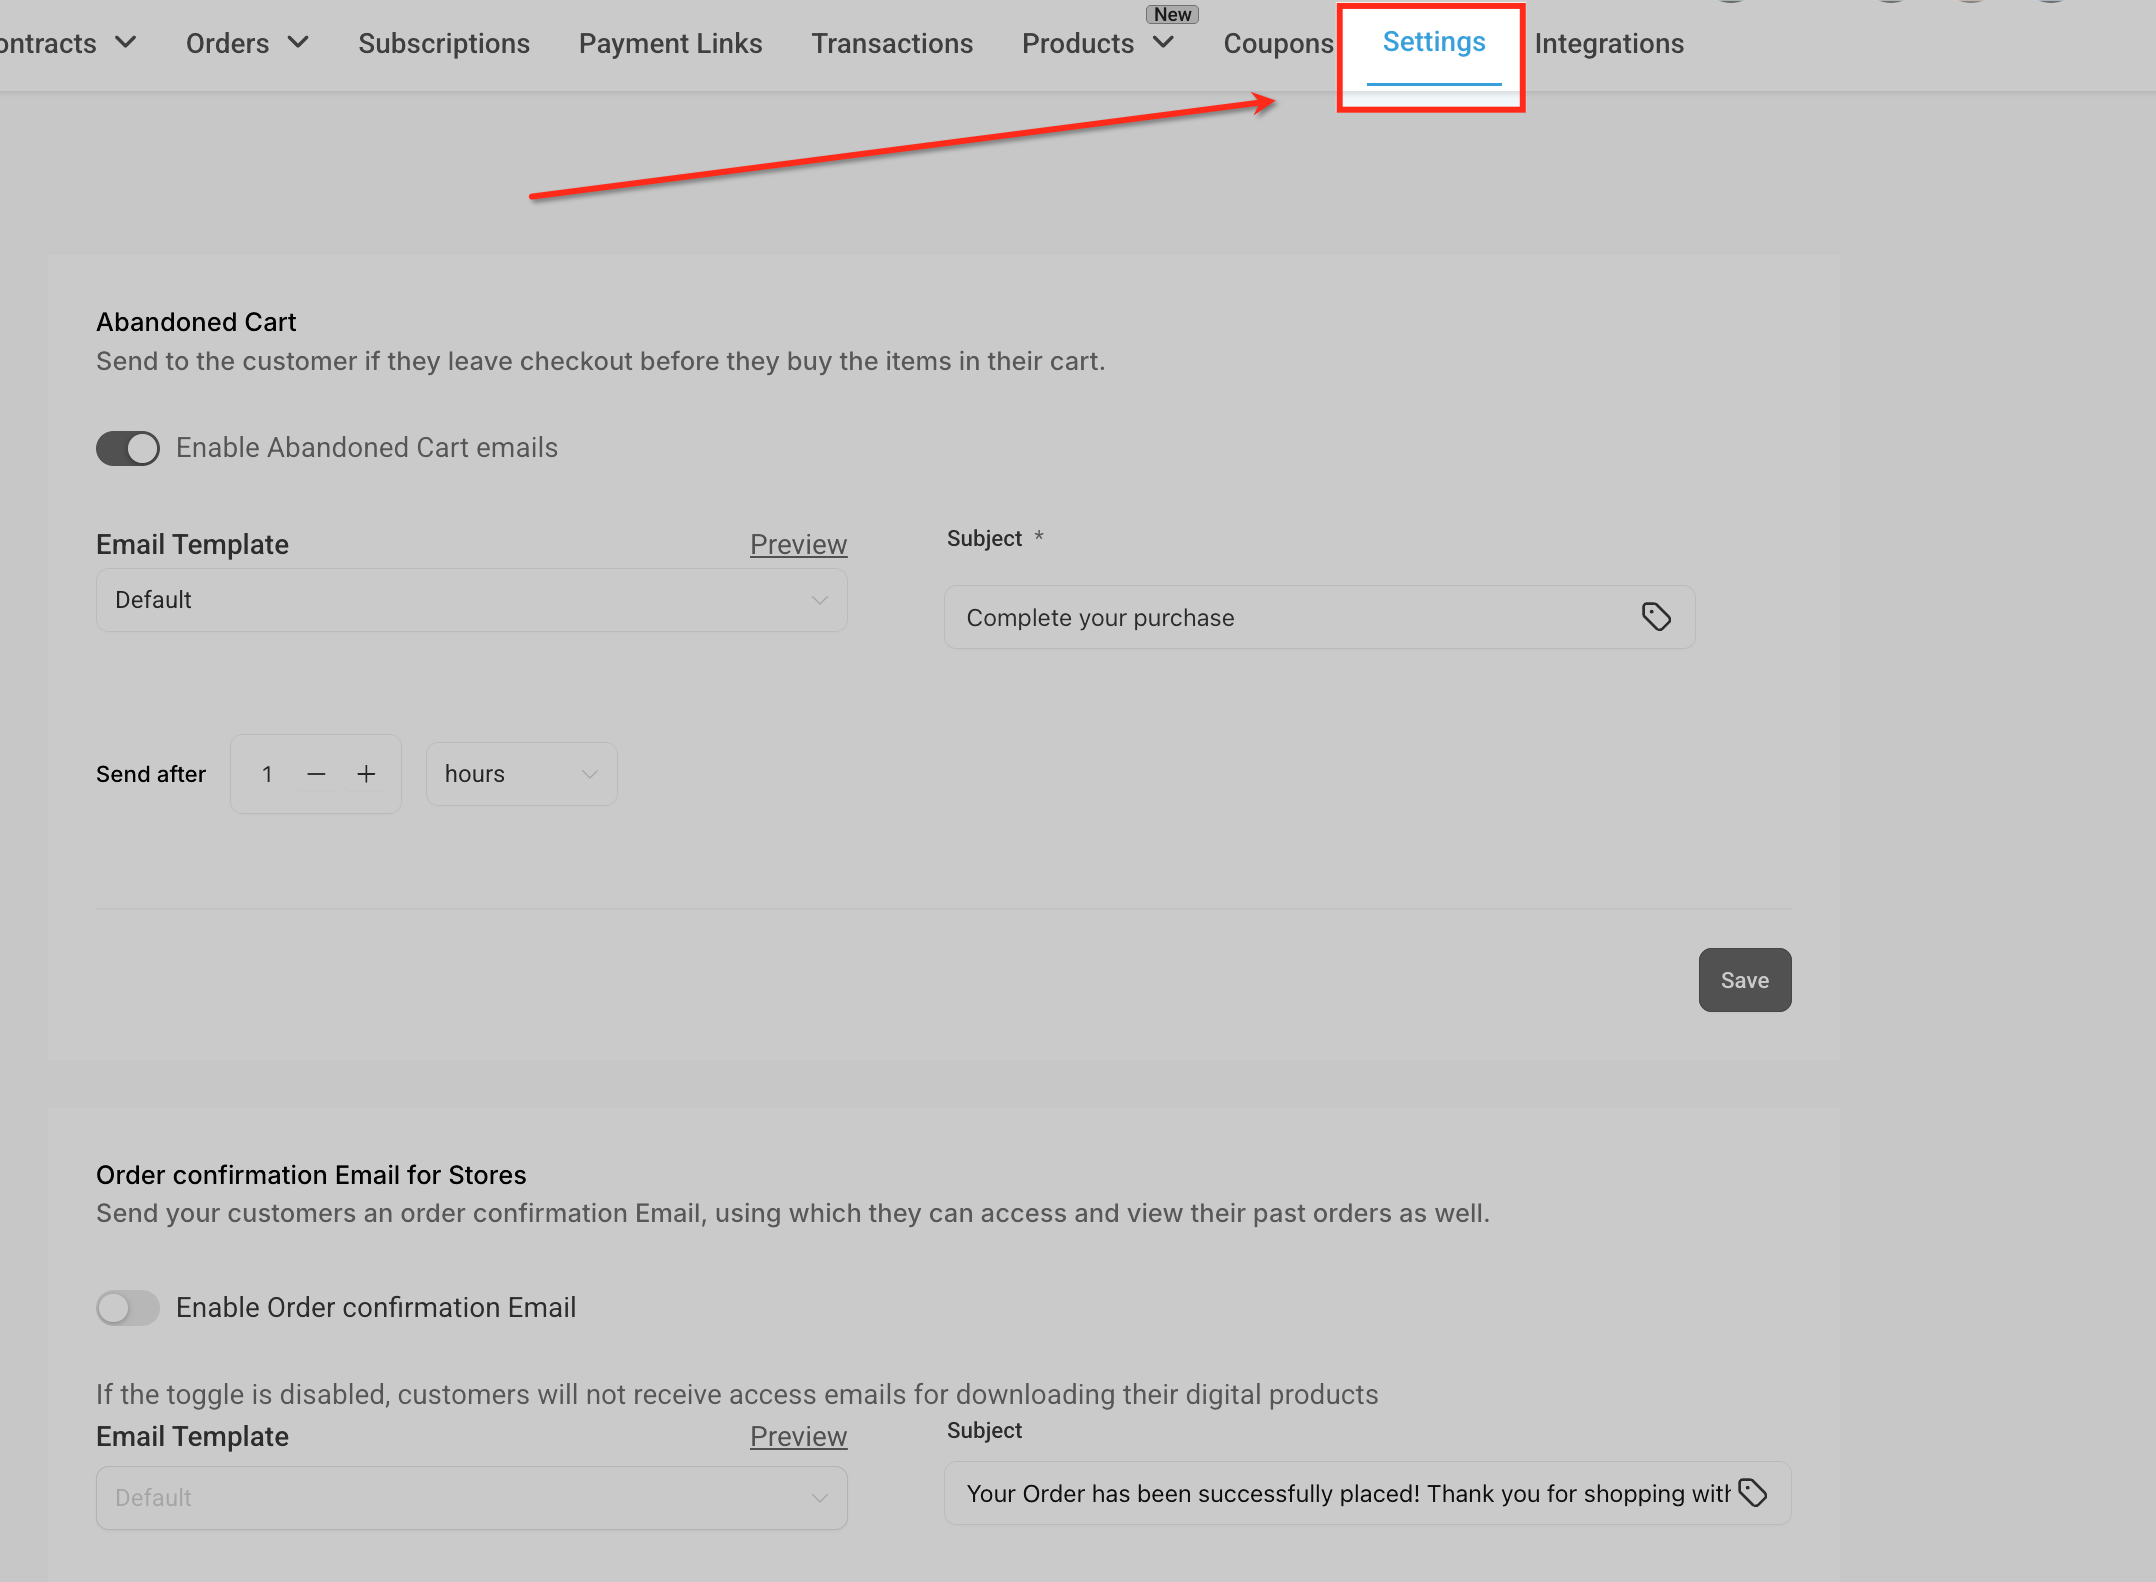The image size is (2156, 1582).
Task: Open Abandoned Cart Email Template dropdown
Action: click(471, 600)
